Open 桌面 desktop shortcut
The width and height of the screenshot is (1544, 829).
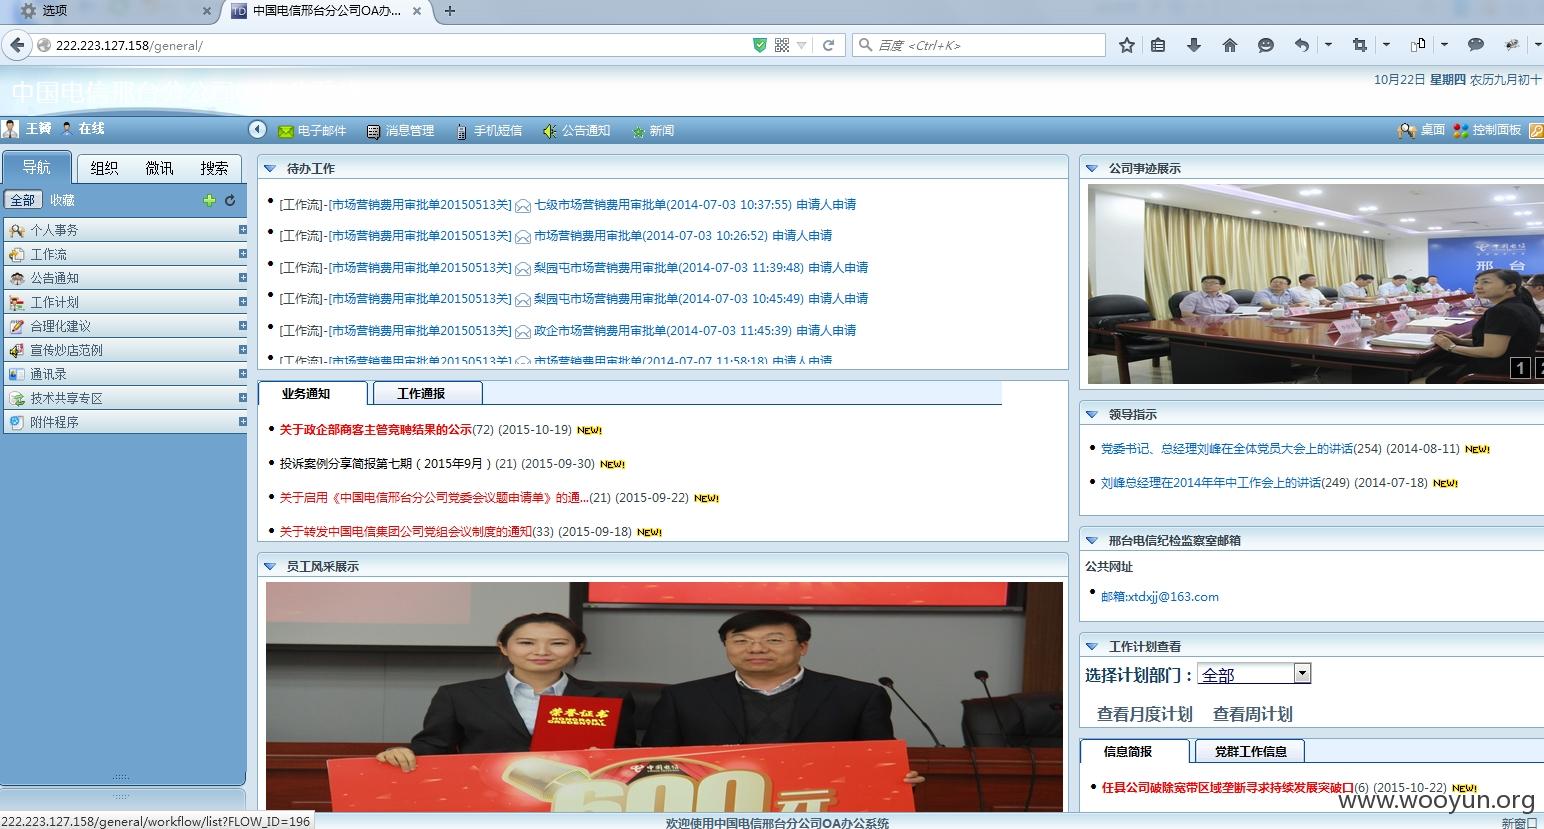pos(1422,130)
